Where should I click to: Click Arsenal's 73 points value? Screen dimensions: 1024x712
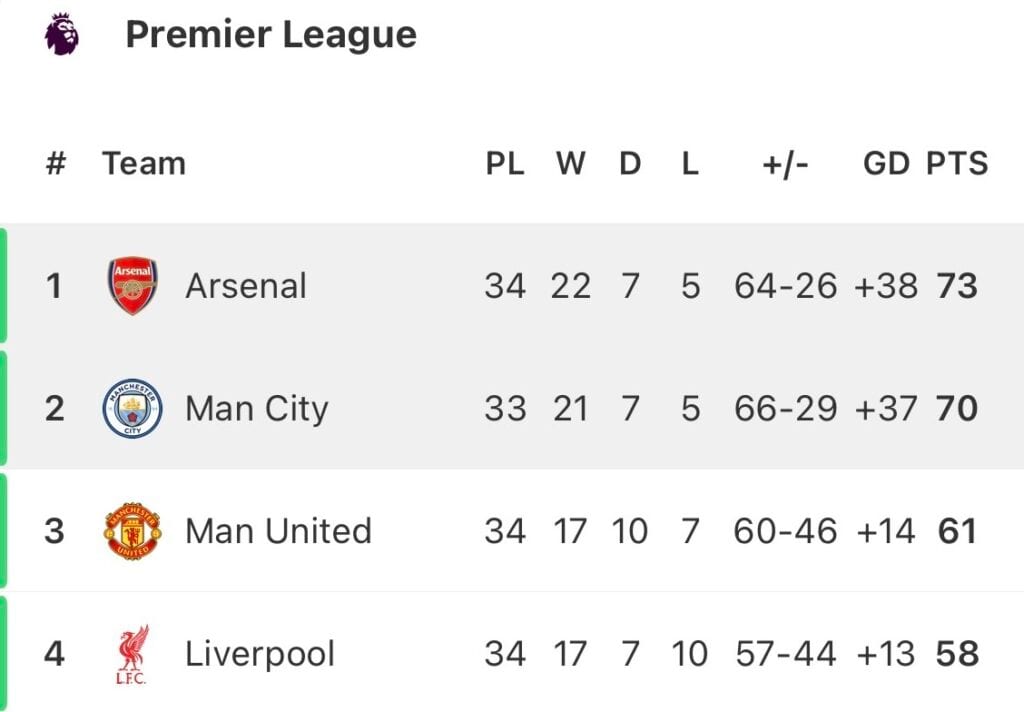tap(957, 286)
